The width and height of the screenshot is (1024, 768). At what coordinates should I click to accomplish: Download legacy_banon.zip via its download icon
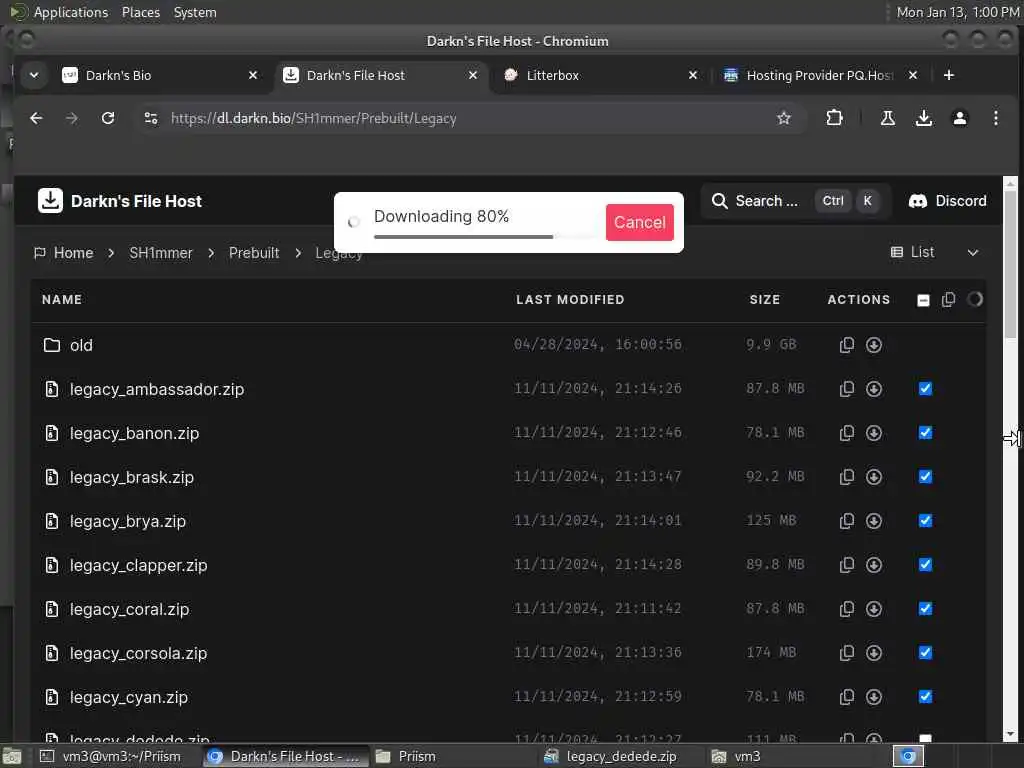(x=874, y=433)
